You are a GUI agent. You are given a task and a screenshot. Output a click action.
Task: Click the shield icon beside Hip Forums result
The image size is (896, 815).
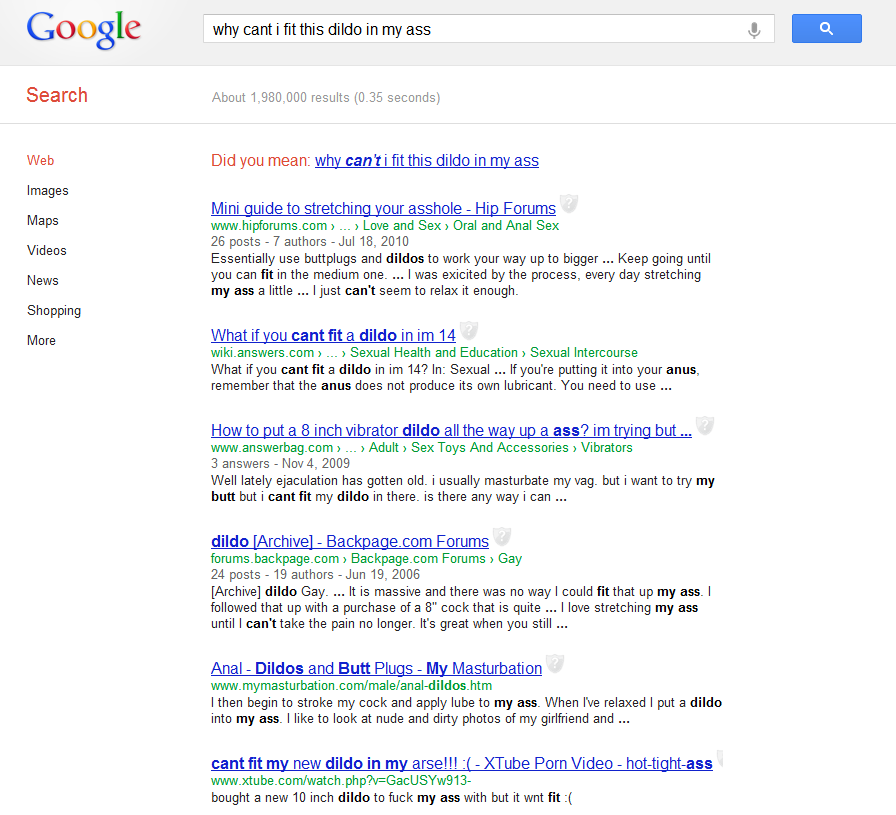point(569,203)
